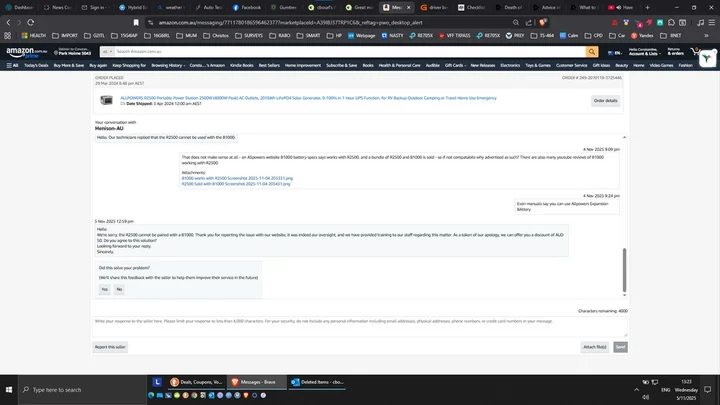Open the All hamburger menu on Amazon
Viewport: 720px width, 405px height.
pos(12,66)
